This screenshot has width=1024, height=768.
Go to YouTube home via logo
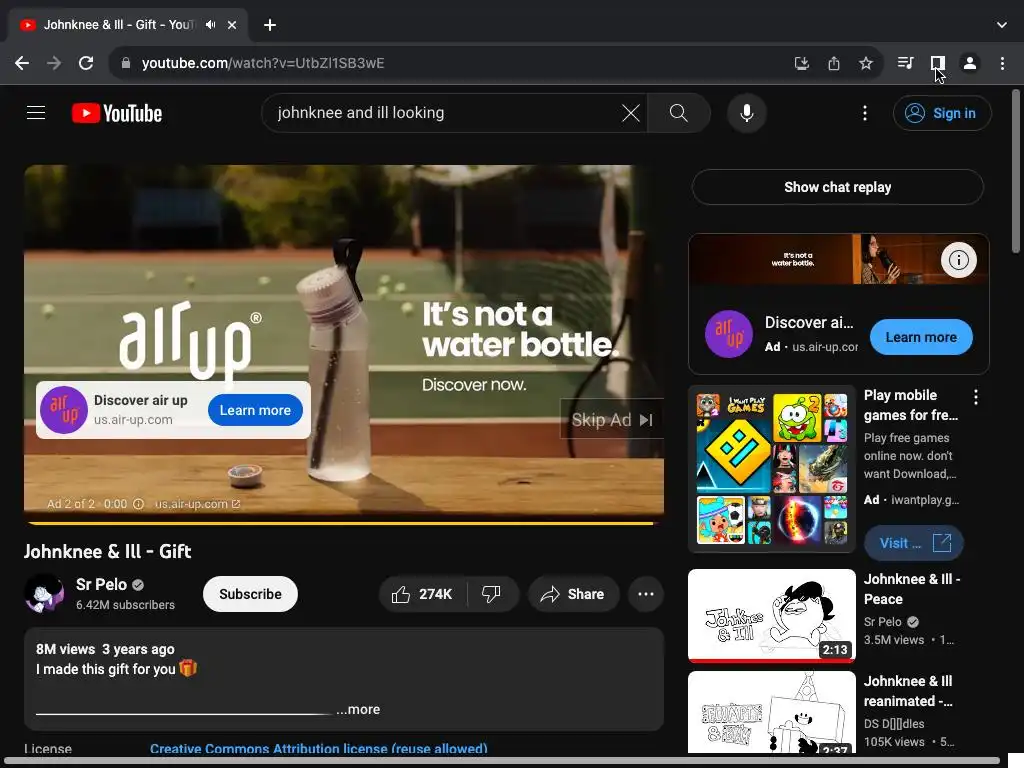(x=117, y=113)
